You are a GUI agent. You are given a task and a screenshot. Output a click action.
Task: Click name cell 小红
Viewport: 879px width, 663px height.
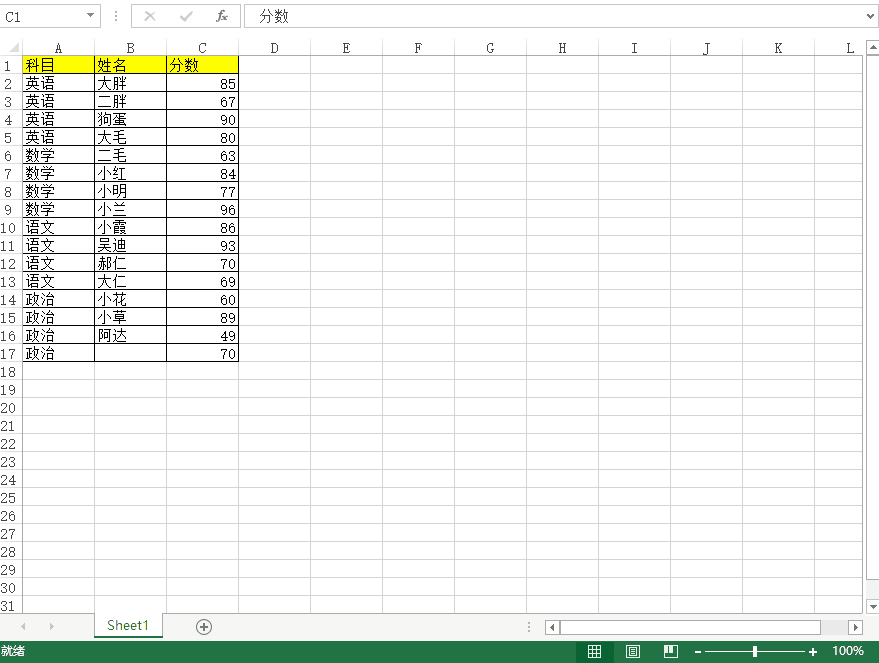[130, 173]
